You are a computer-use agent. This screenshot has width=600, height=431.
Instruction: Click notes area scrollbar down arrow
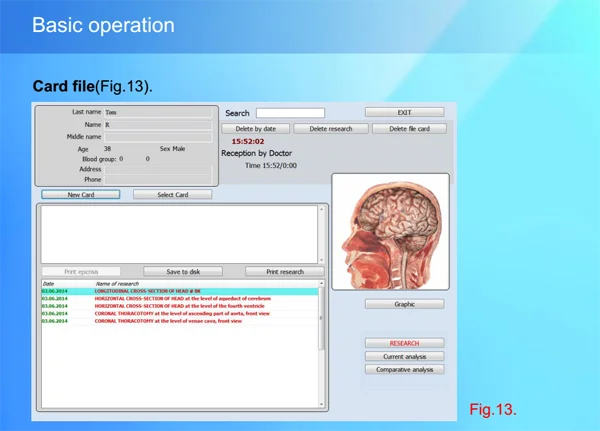[321, 260]
